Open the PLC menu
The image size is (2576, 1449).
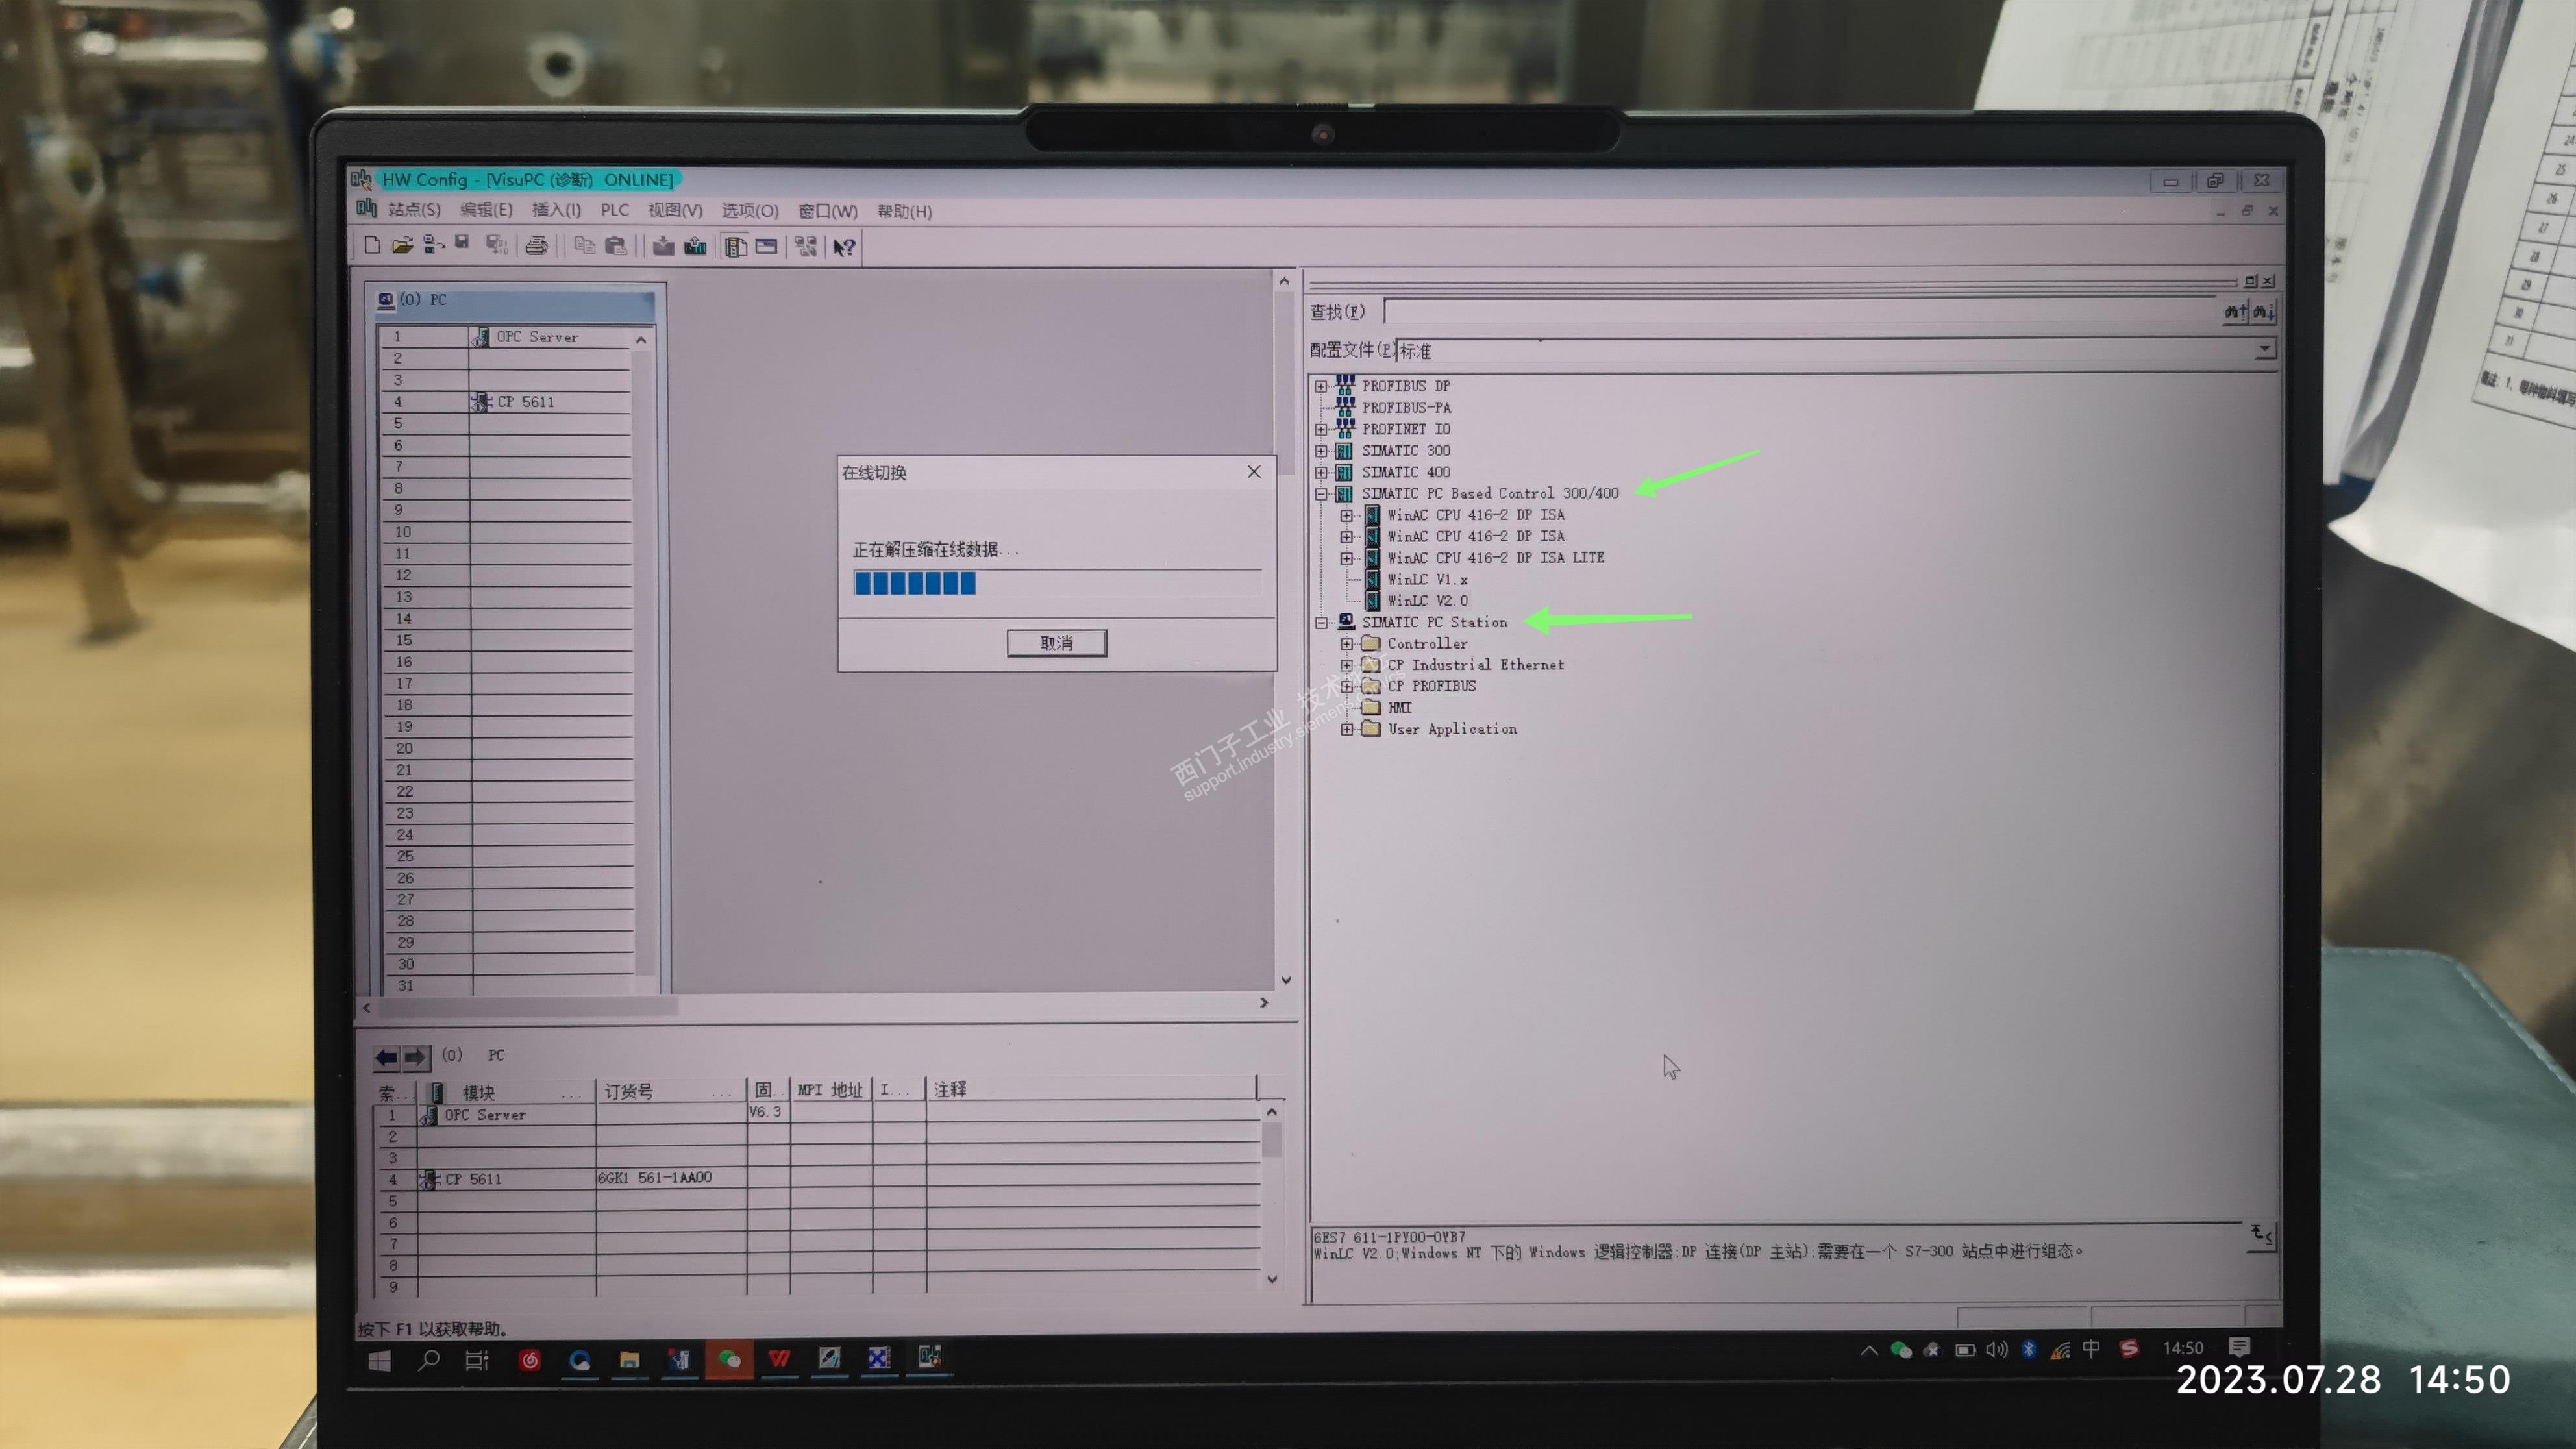coord(614,210)
